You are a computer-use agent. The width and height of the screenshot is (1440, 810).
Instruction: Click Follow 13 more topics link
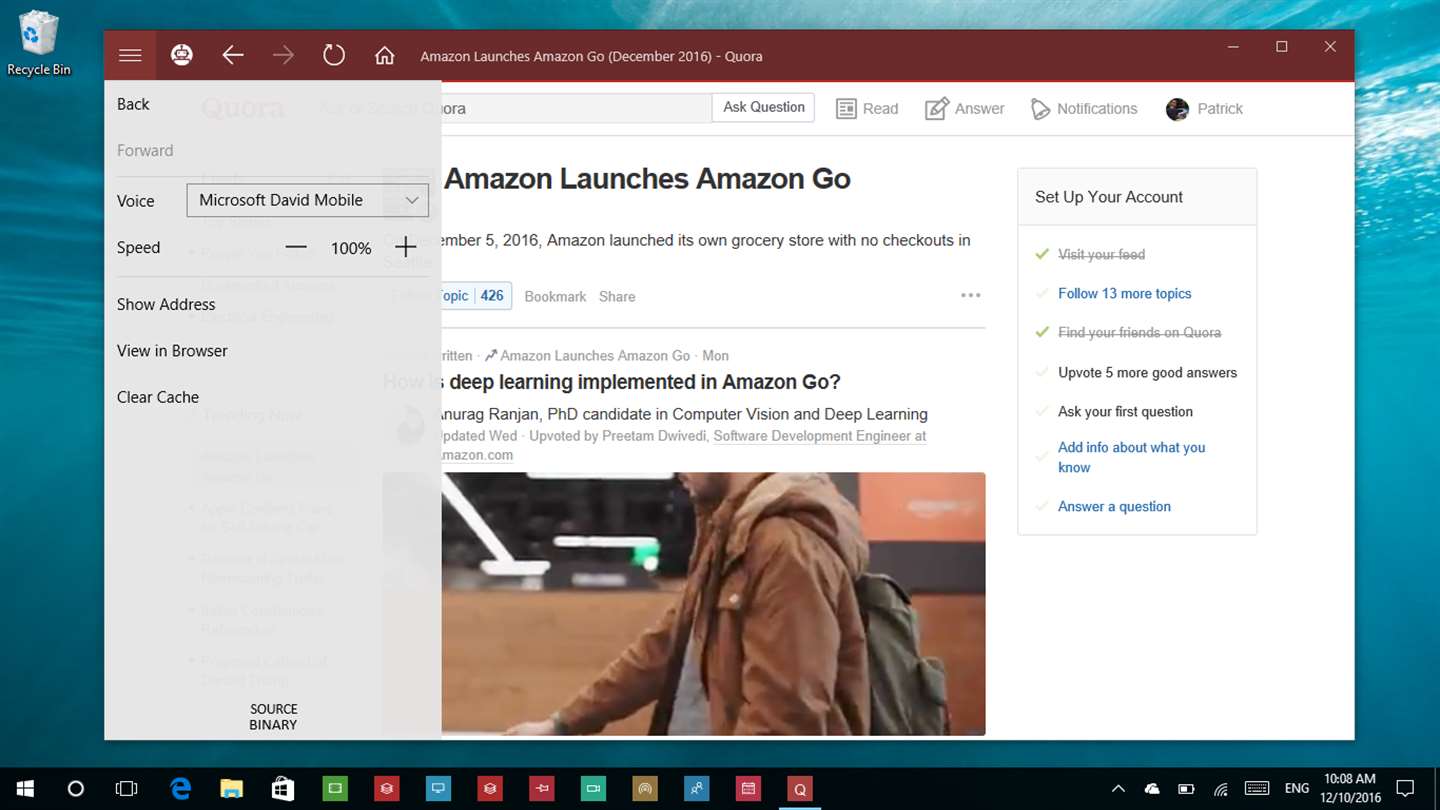click(x=1125, y=293)
